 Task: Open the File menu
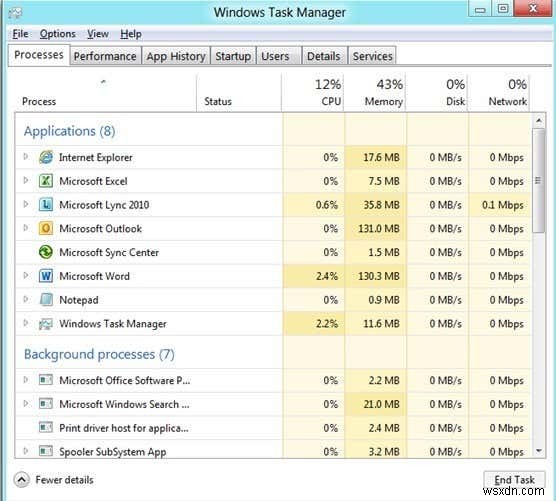[x=20, y=34]
